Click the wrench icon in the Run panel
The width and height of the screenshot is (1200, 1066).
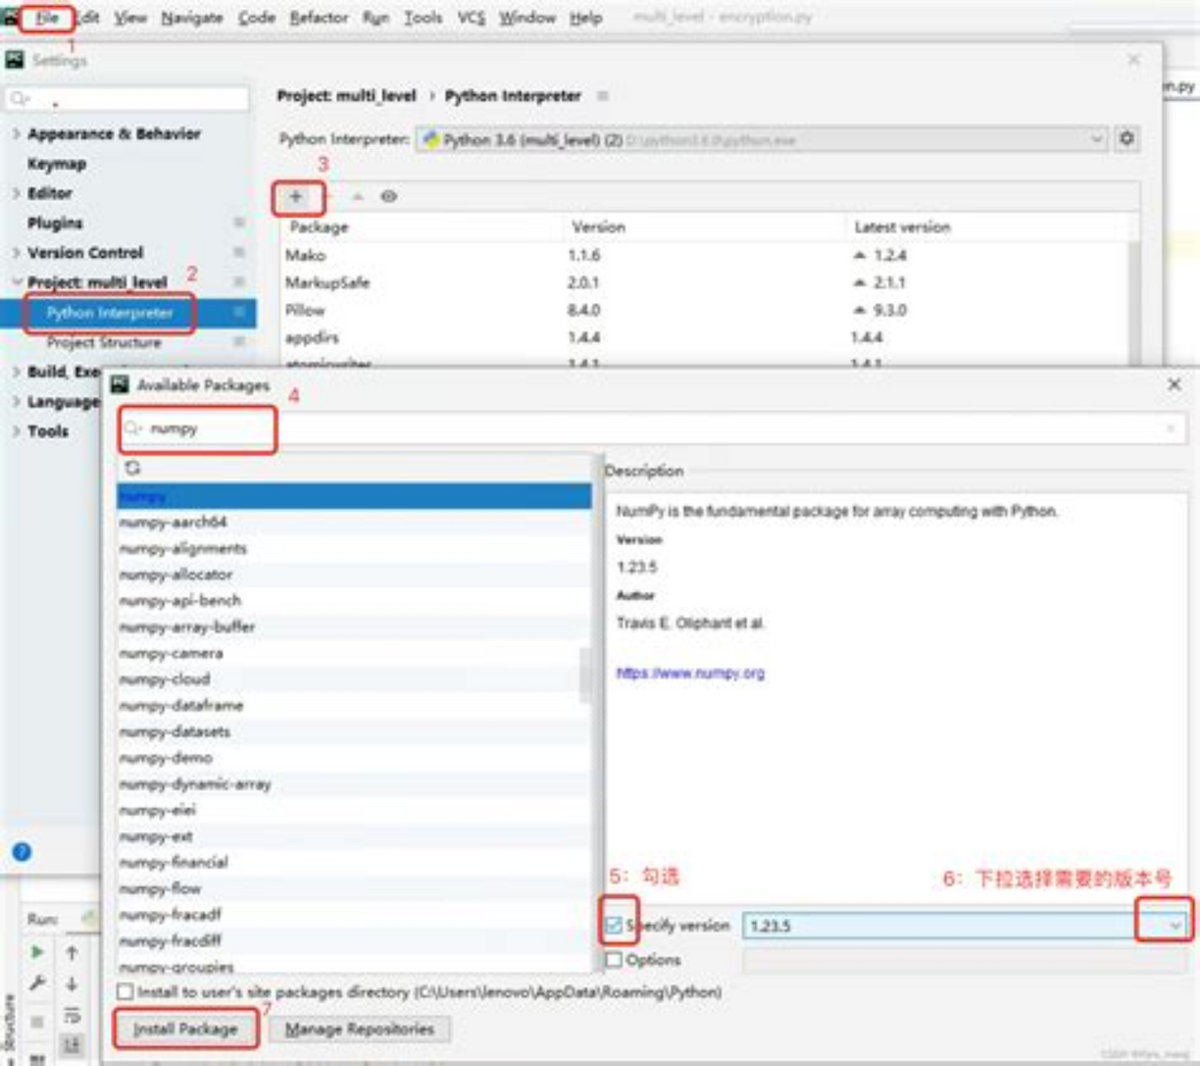37,983
